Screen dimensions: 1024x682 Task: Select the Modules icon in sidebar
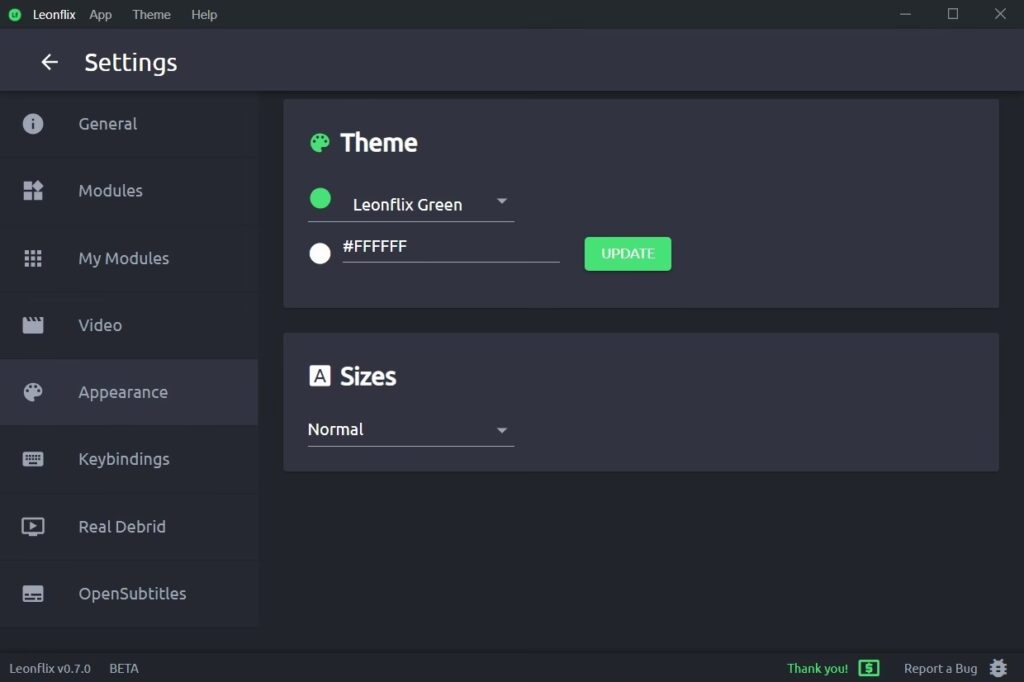click(33, 191)
